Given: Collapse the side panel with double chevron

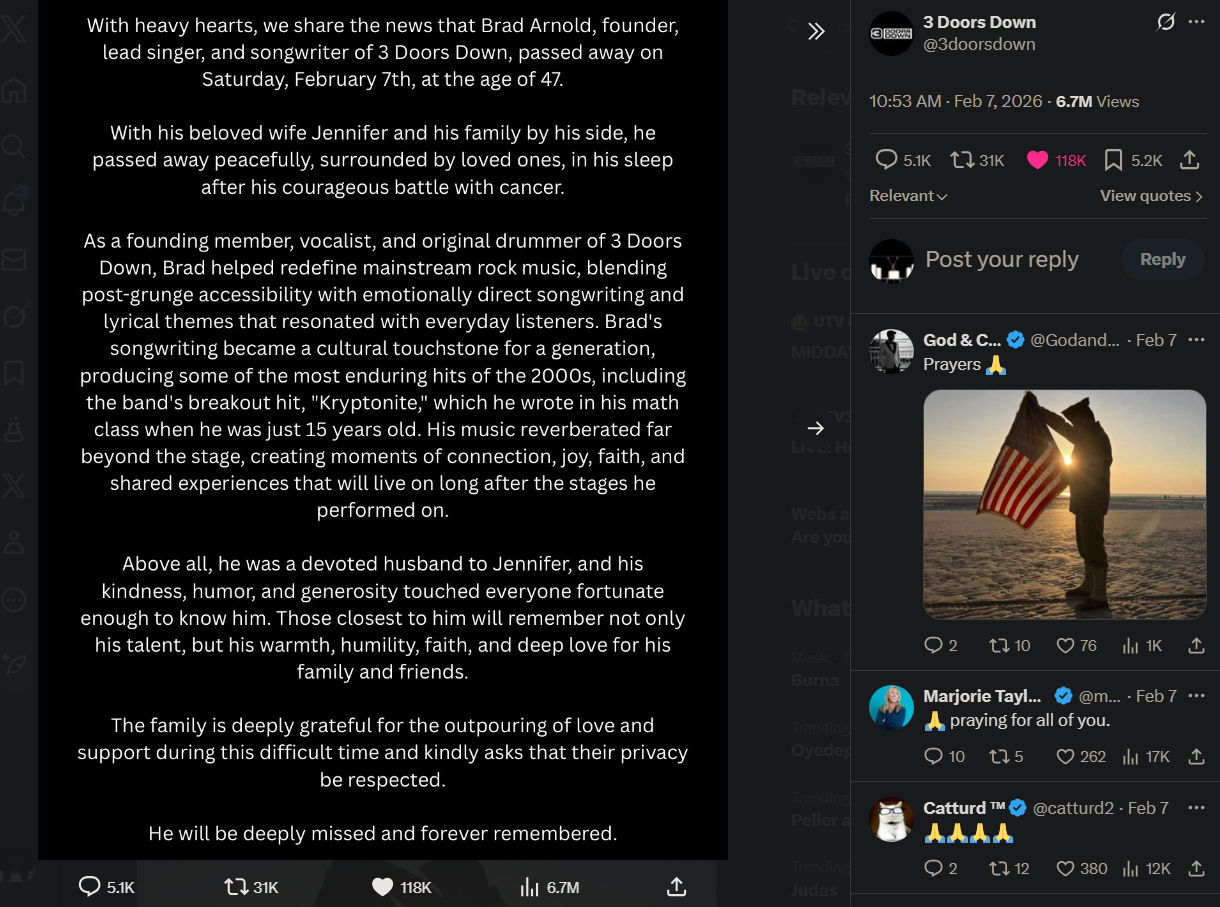Looking at the screenshot, I should pyautogui.click(x=816, y=31).
